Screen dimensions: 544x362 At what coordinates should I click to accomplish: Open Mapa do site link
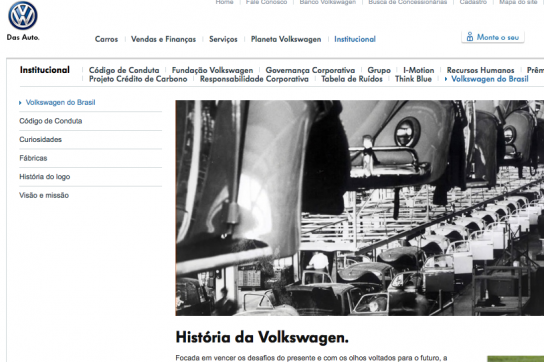coord(518,2)
